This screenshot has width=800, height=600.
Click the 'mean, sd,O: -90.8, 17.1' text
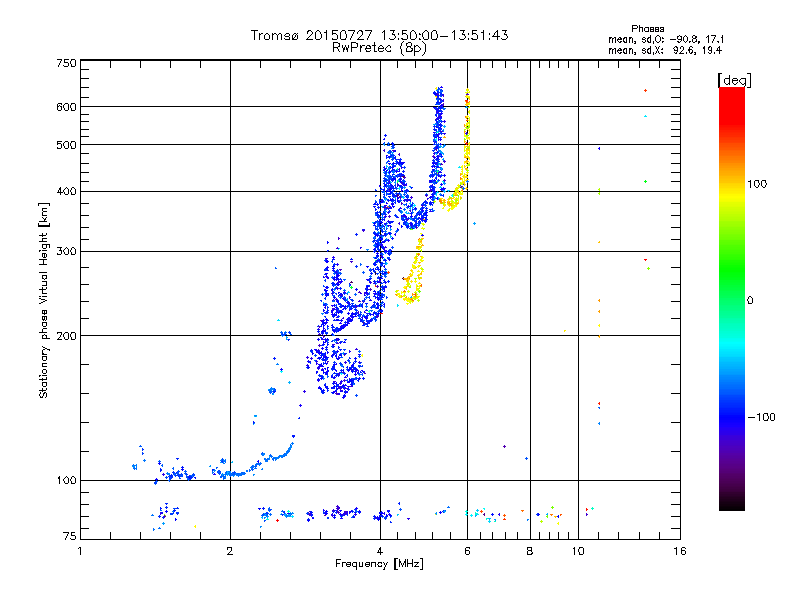[x=666, y=39]
